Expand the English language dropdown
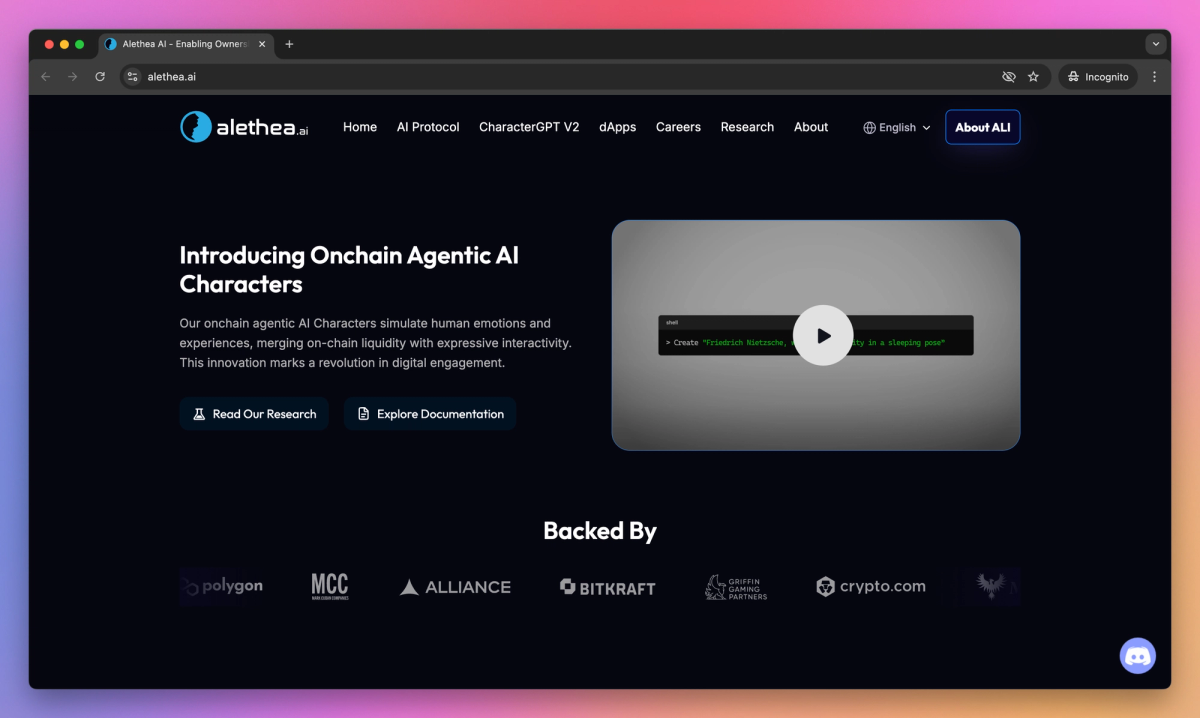The height and width of the screenshot is (718, 1200). point(897,128)
